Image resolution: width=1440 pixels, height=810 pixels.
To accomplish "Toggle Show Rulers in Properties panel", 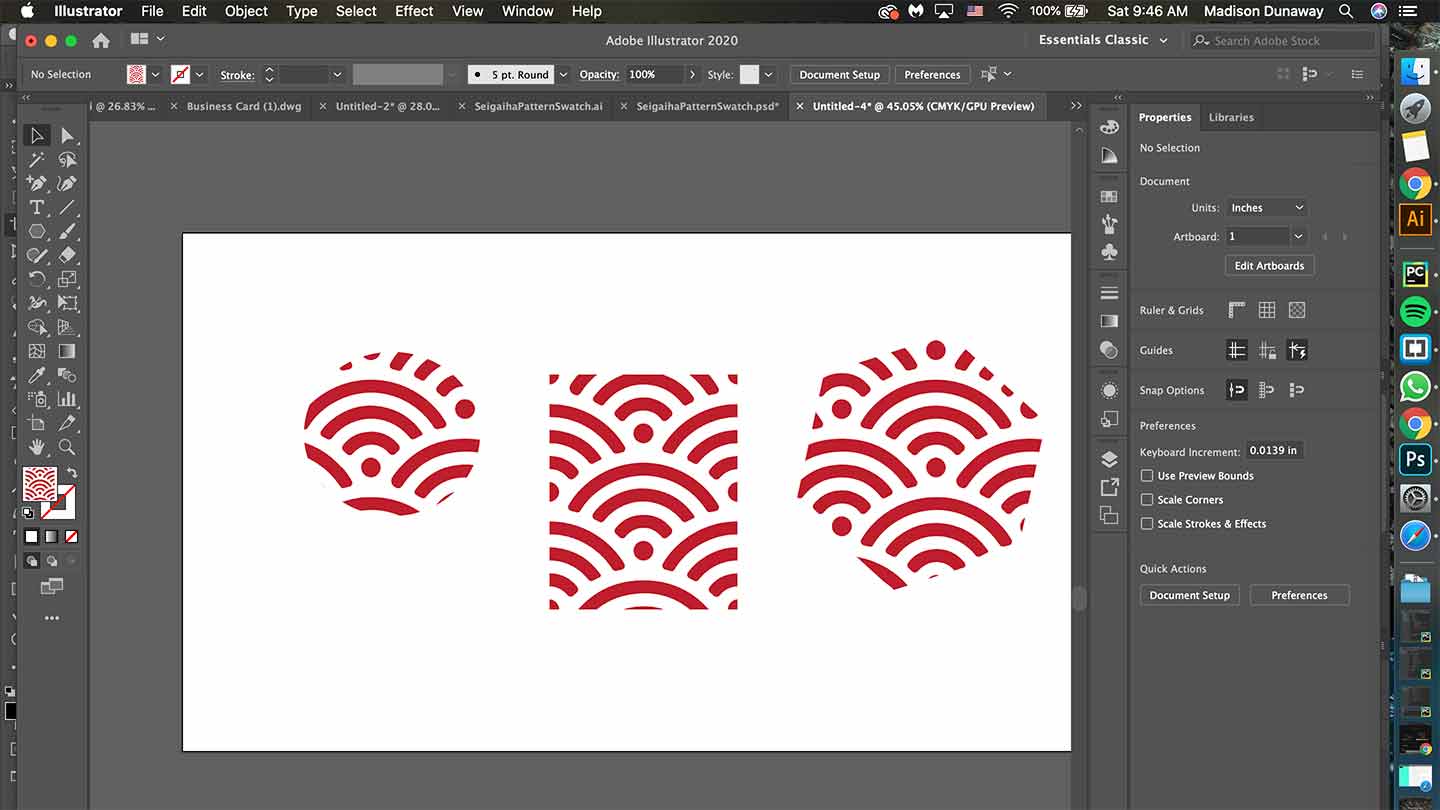I will point(1237,310).
